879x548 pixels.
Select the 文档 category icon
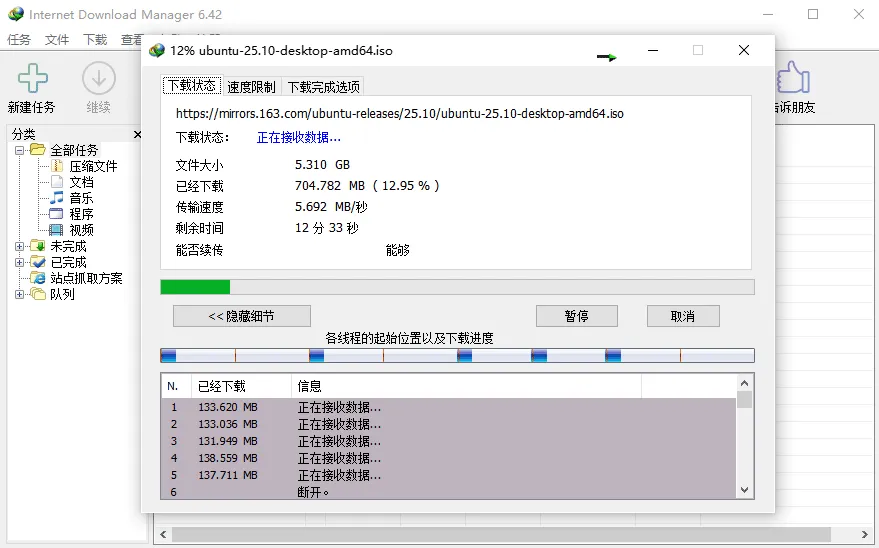pos(57,182)
